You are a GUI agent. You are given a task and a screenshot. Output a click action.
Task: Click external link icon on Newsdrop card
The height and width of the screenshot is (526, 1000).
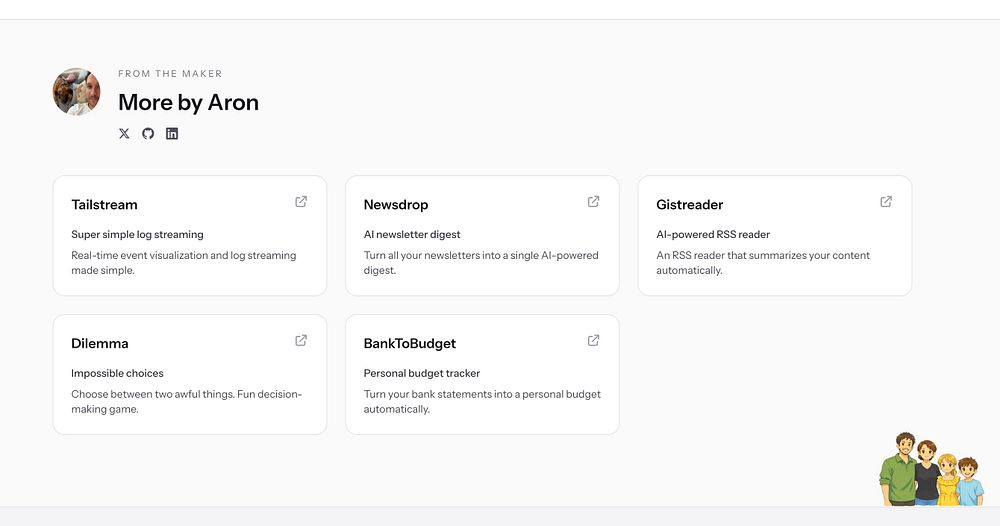593,202
